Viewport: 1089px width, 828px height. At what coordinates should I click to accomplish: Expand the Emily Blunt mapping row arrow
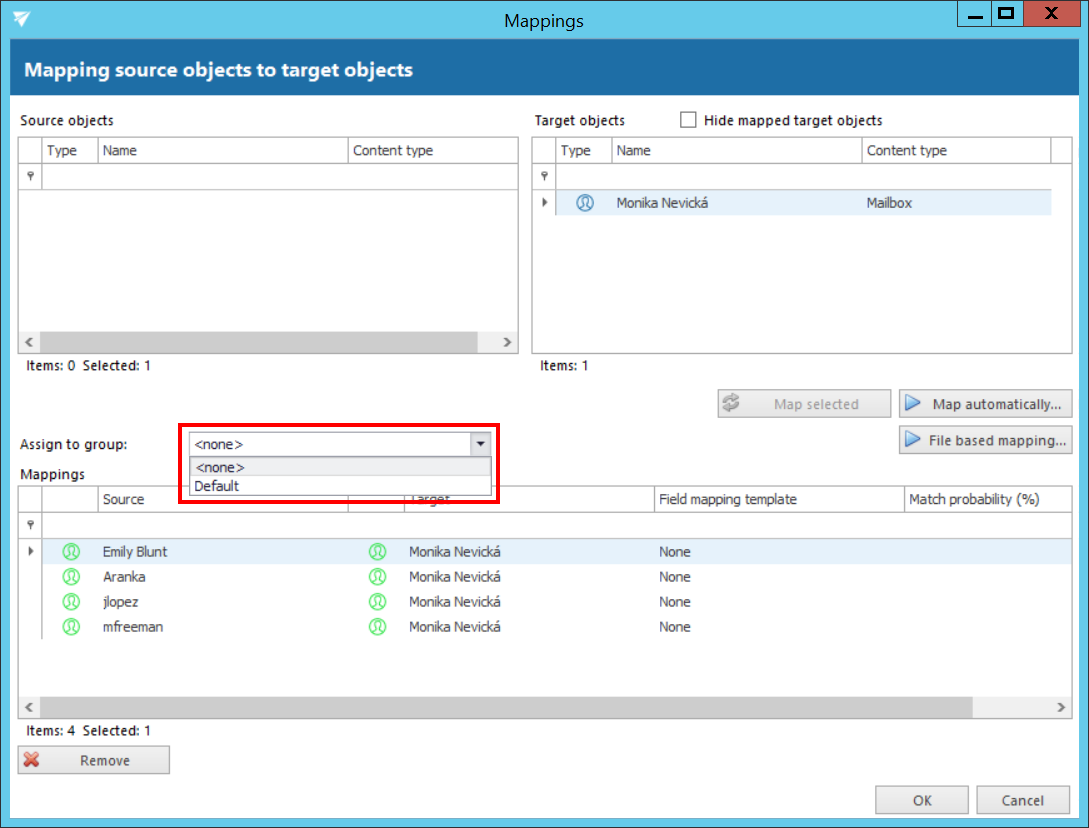[x=30, y=552]
